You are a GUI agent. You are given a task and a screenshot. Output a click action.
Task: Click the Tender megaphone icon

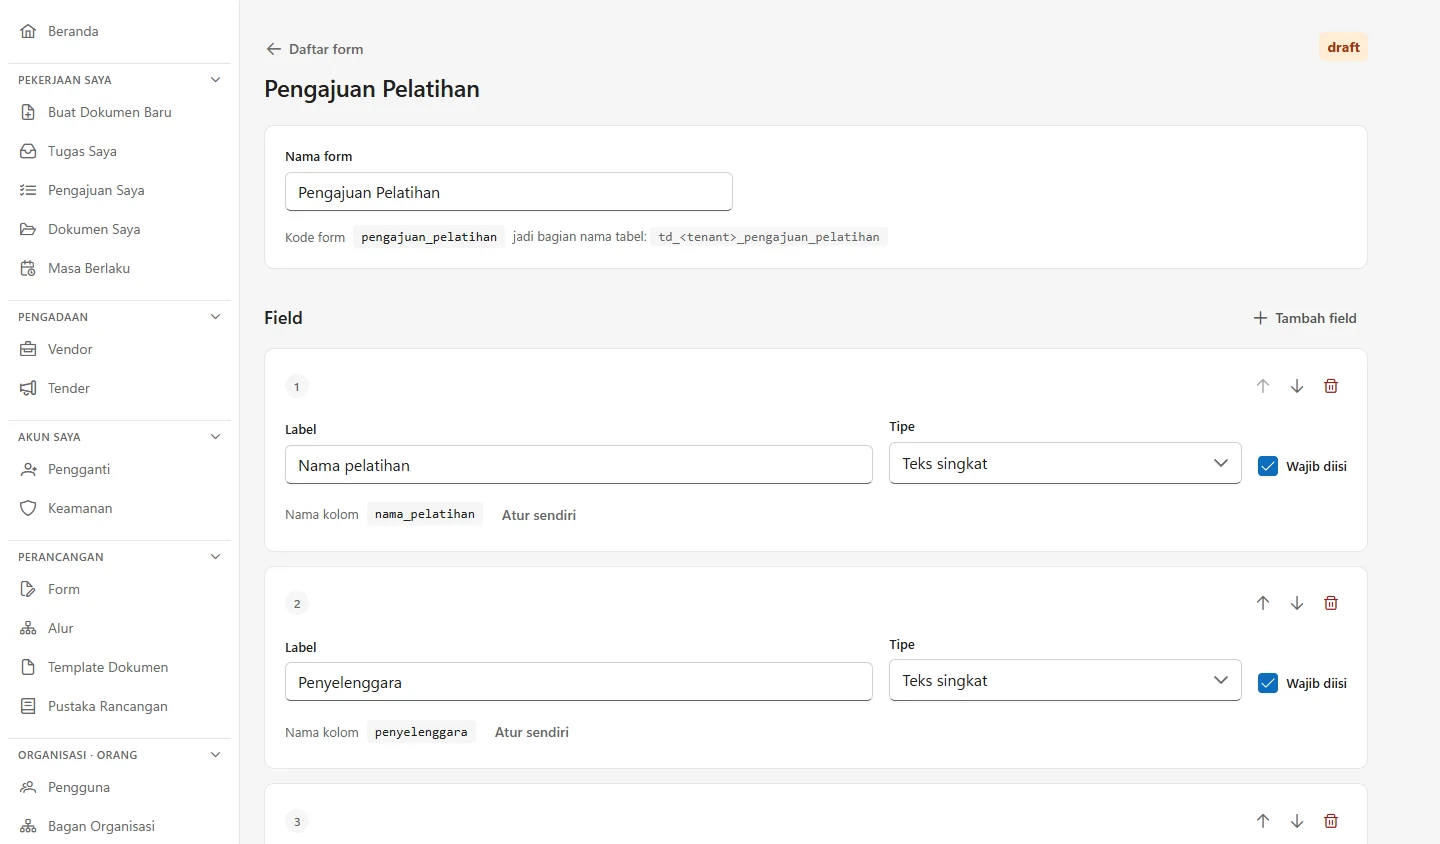point(28,388)
